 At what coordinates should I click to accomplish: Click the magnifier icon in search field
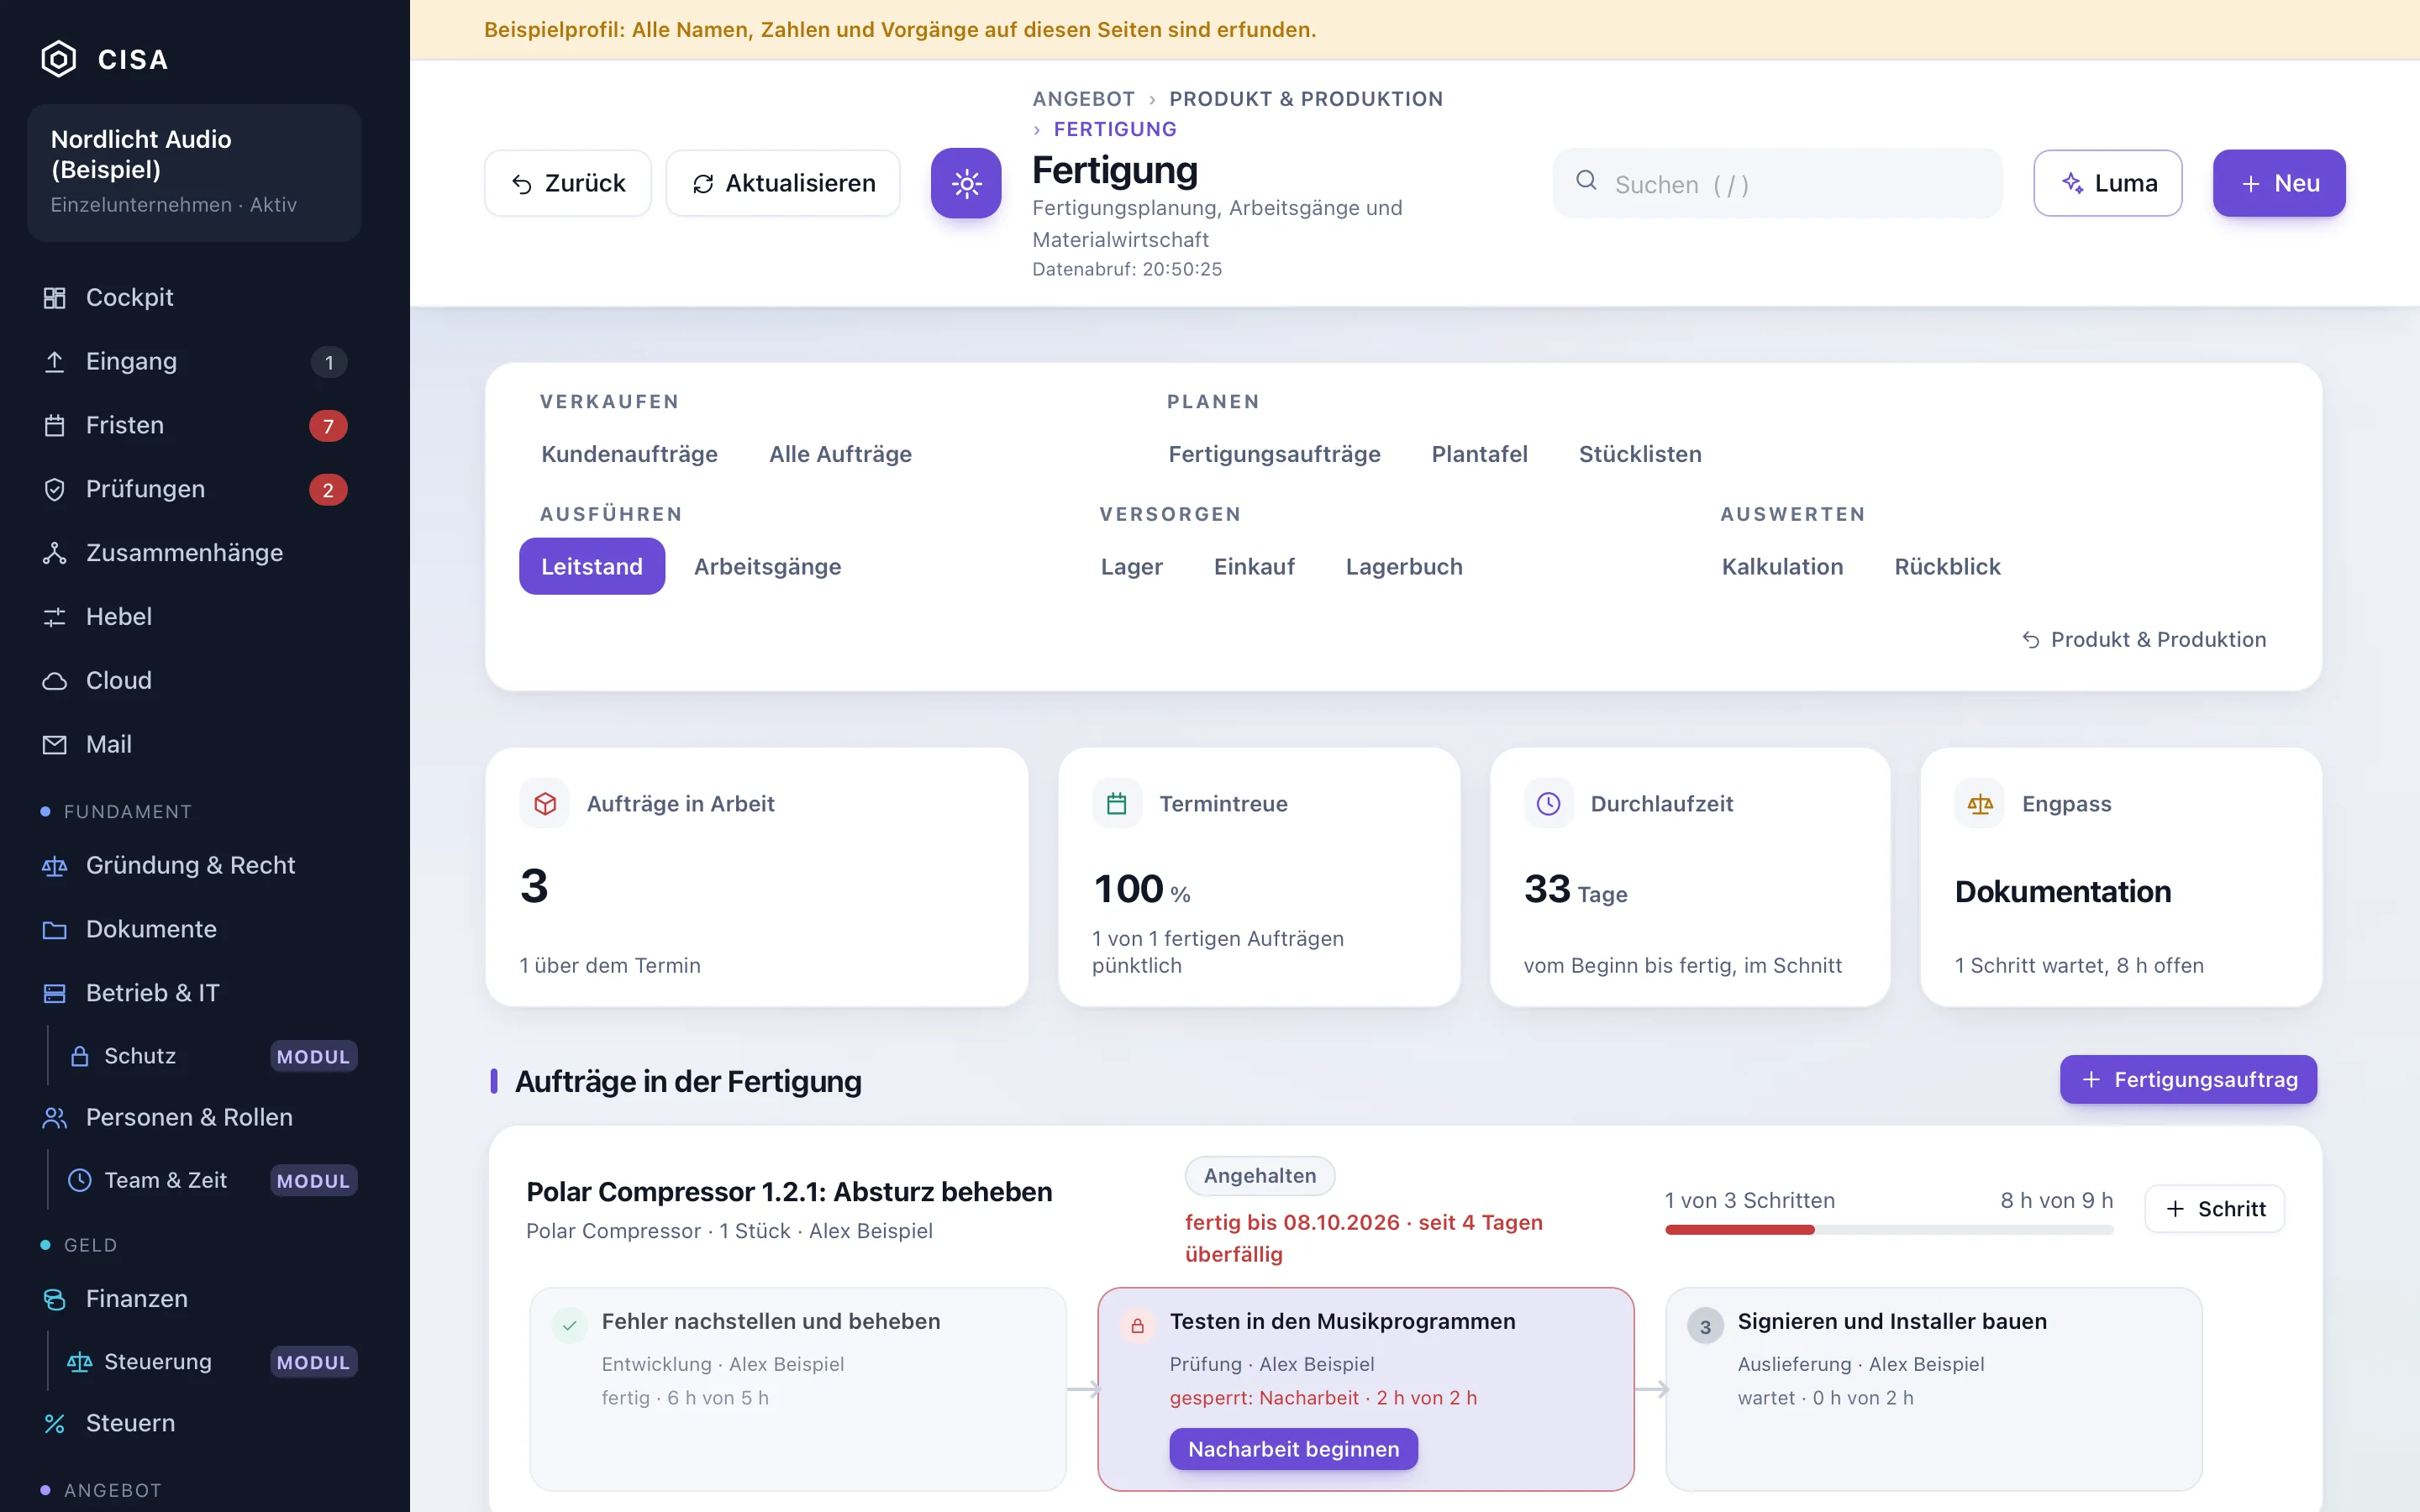point(1586,181)
